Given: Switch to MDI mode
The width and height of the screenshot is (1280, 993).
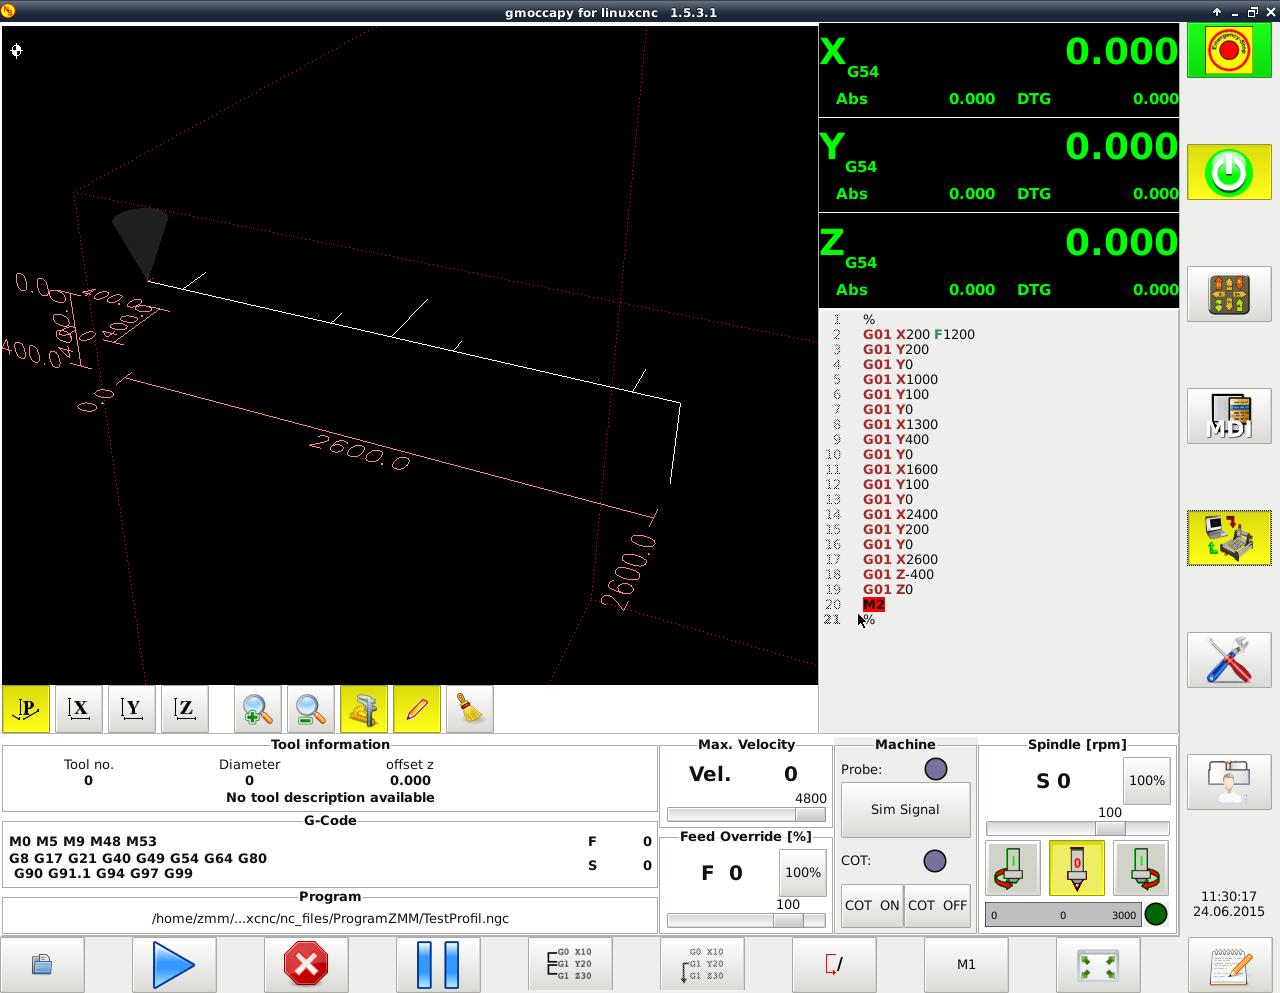Looking at the screenshot, I should click(1229, 416).
